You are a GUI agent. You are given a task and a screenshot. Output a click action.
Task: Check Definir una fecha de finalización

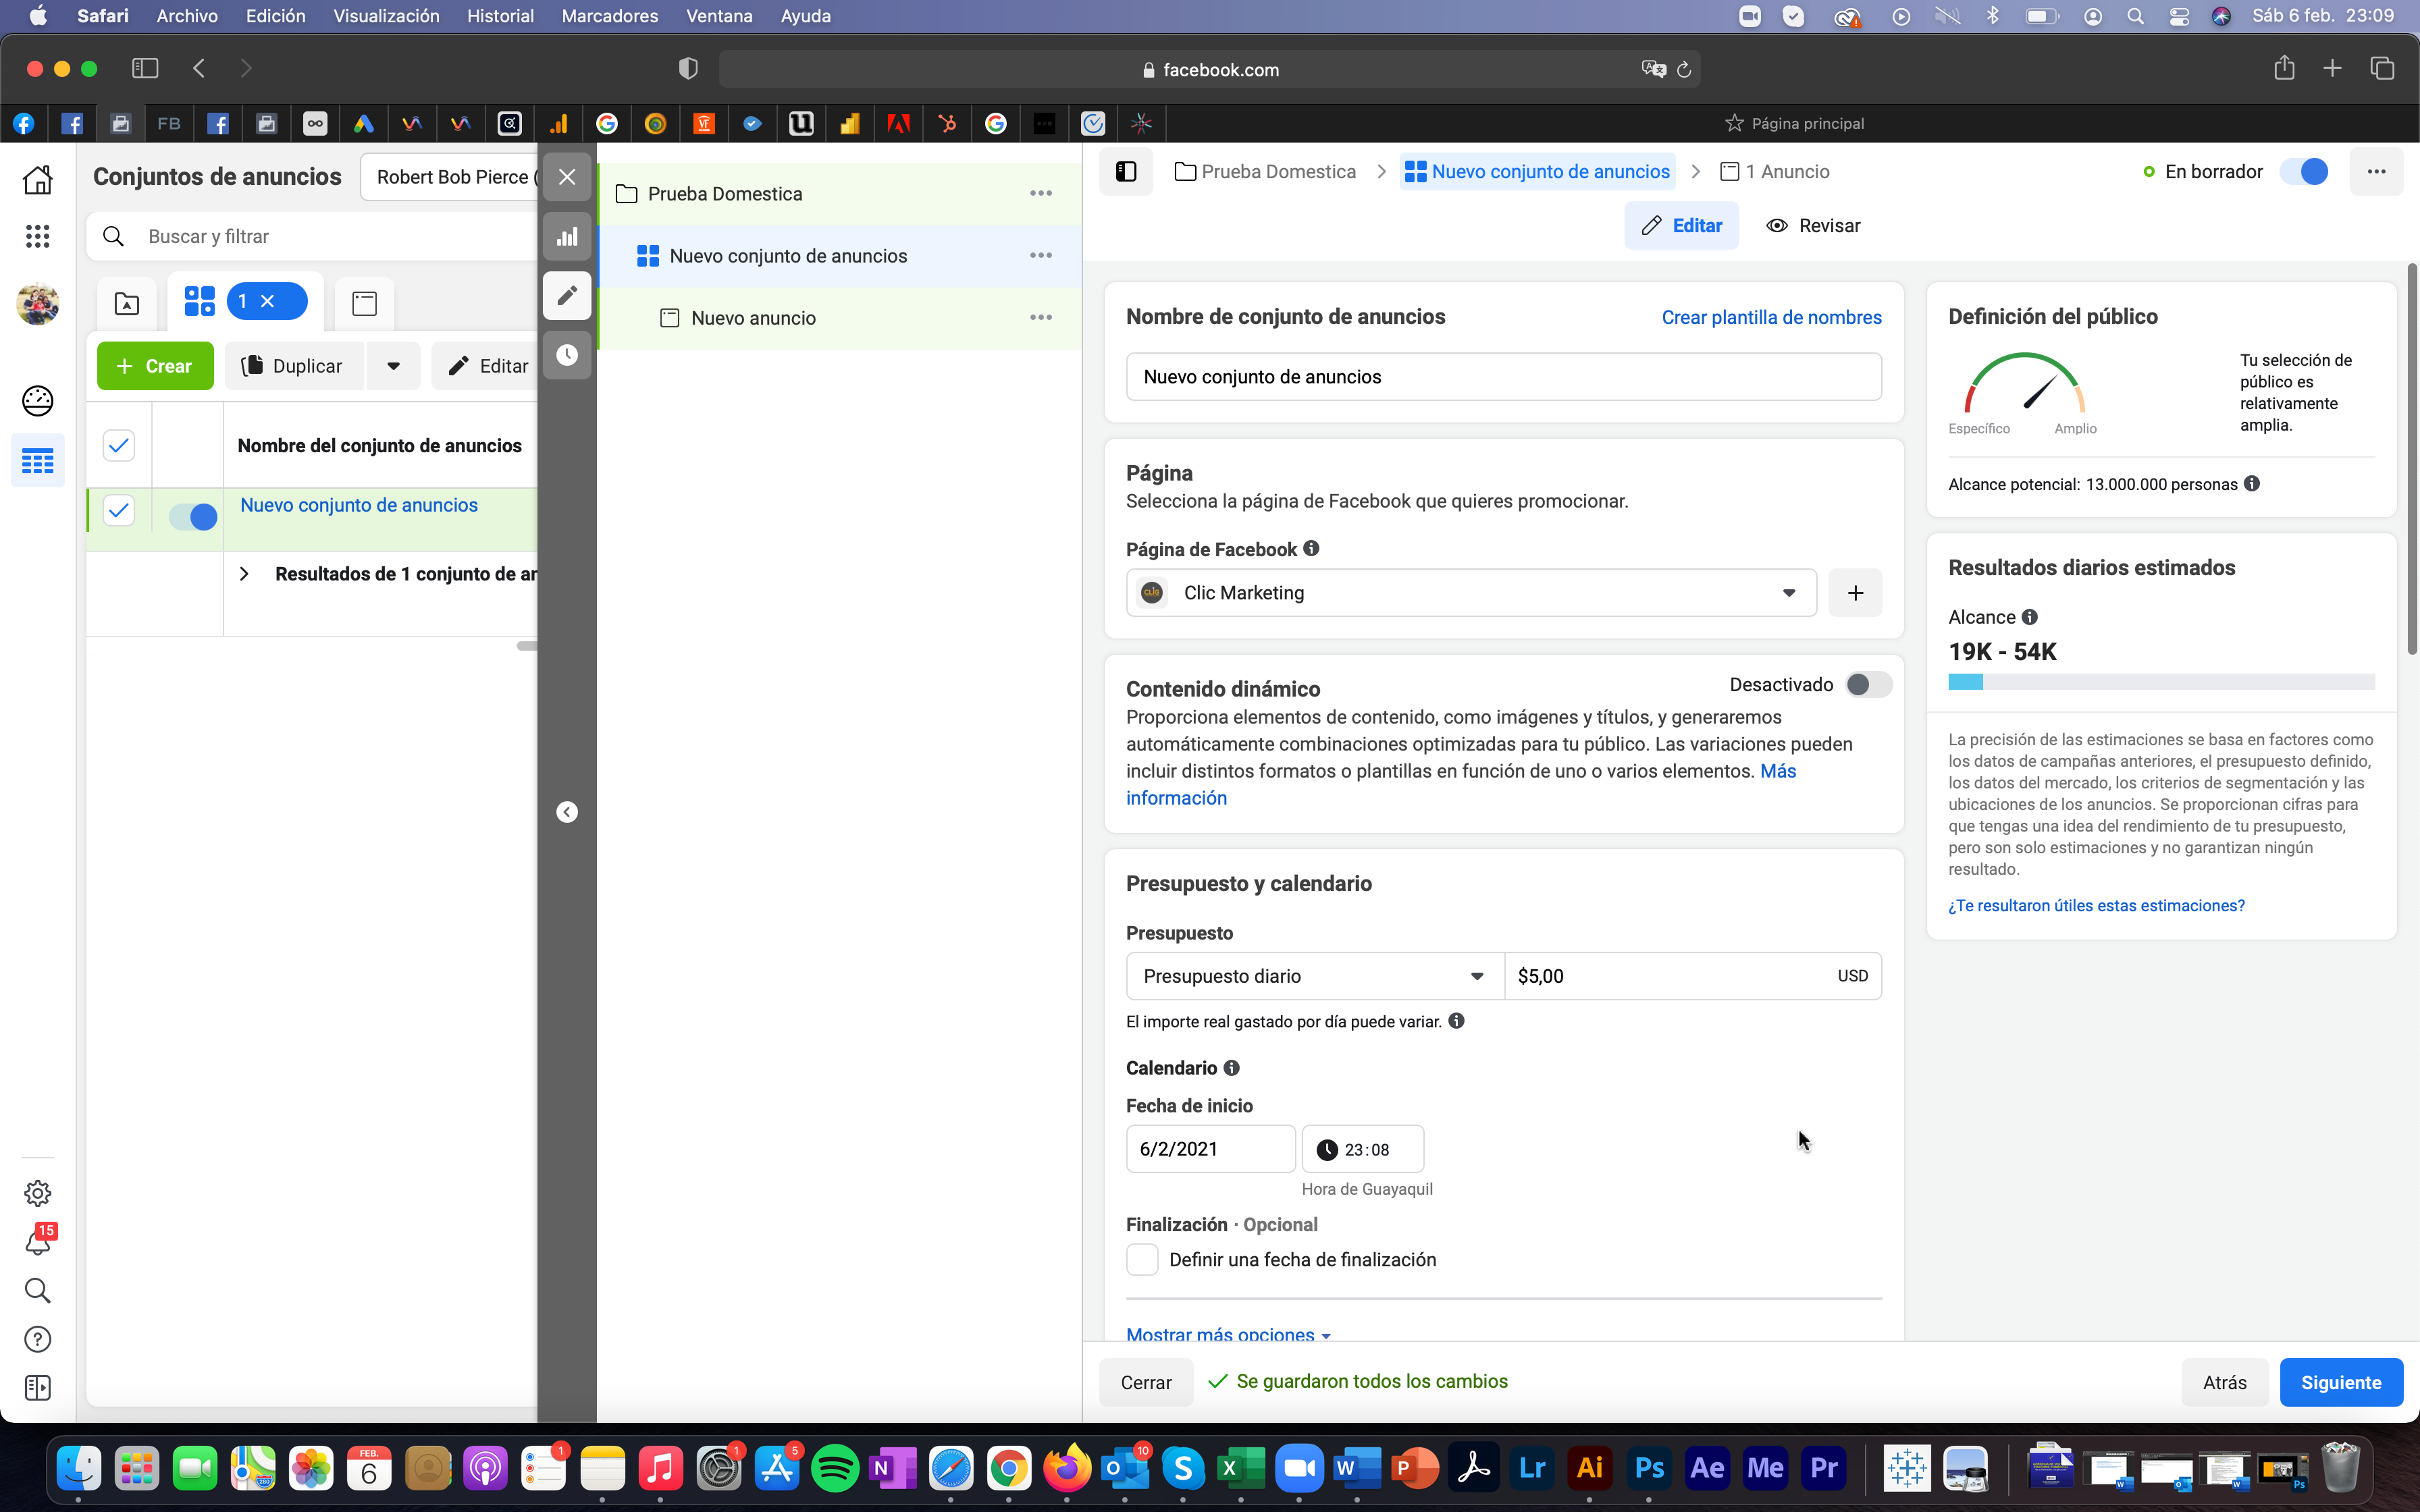pyautogui.click(x=1142, y=1260)
